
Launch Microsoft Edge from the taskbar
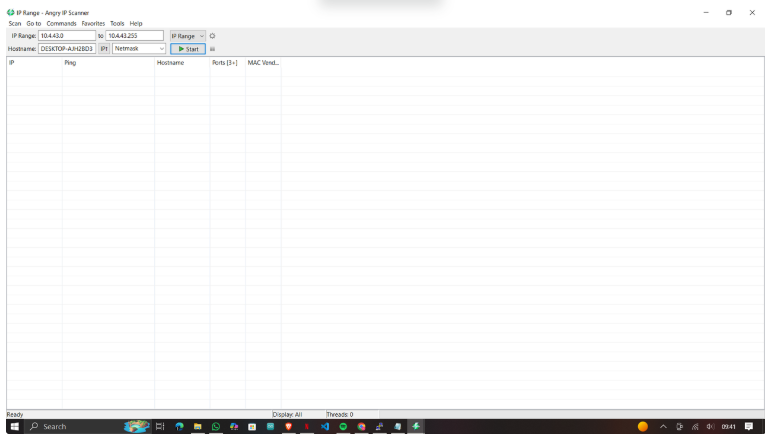pyautogui.click(x=179, y=427)
